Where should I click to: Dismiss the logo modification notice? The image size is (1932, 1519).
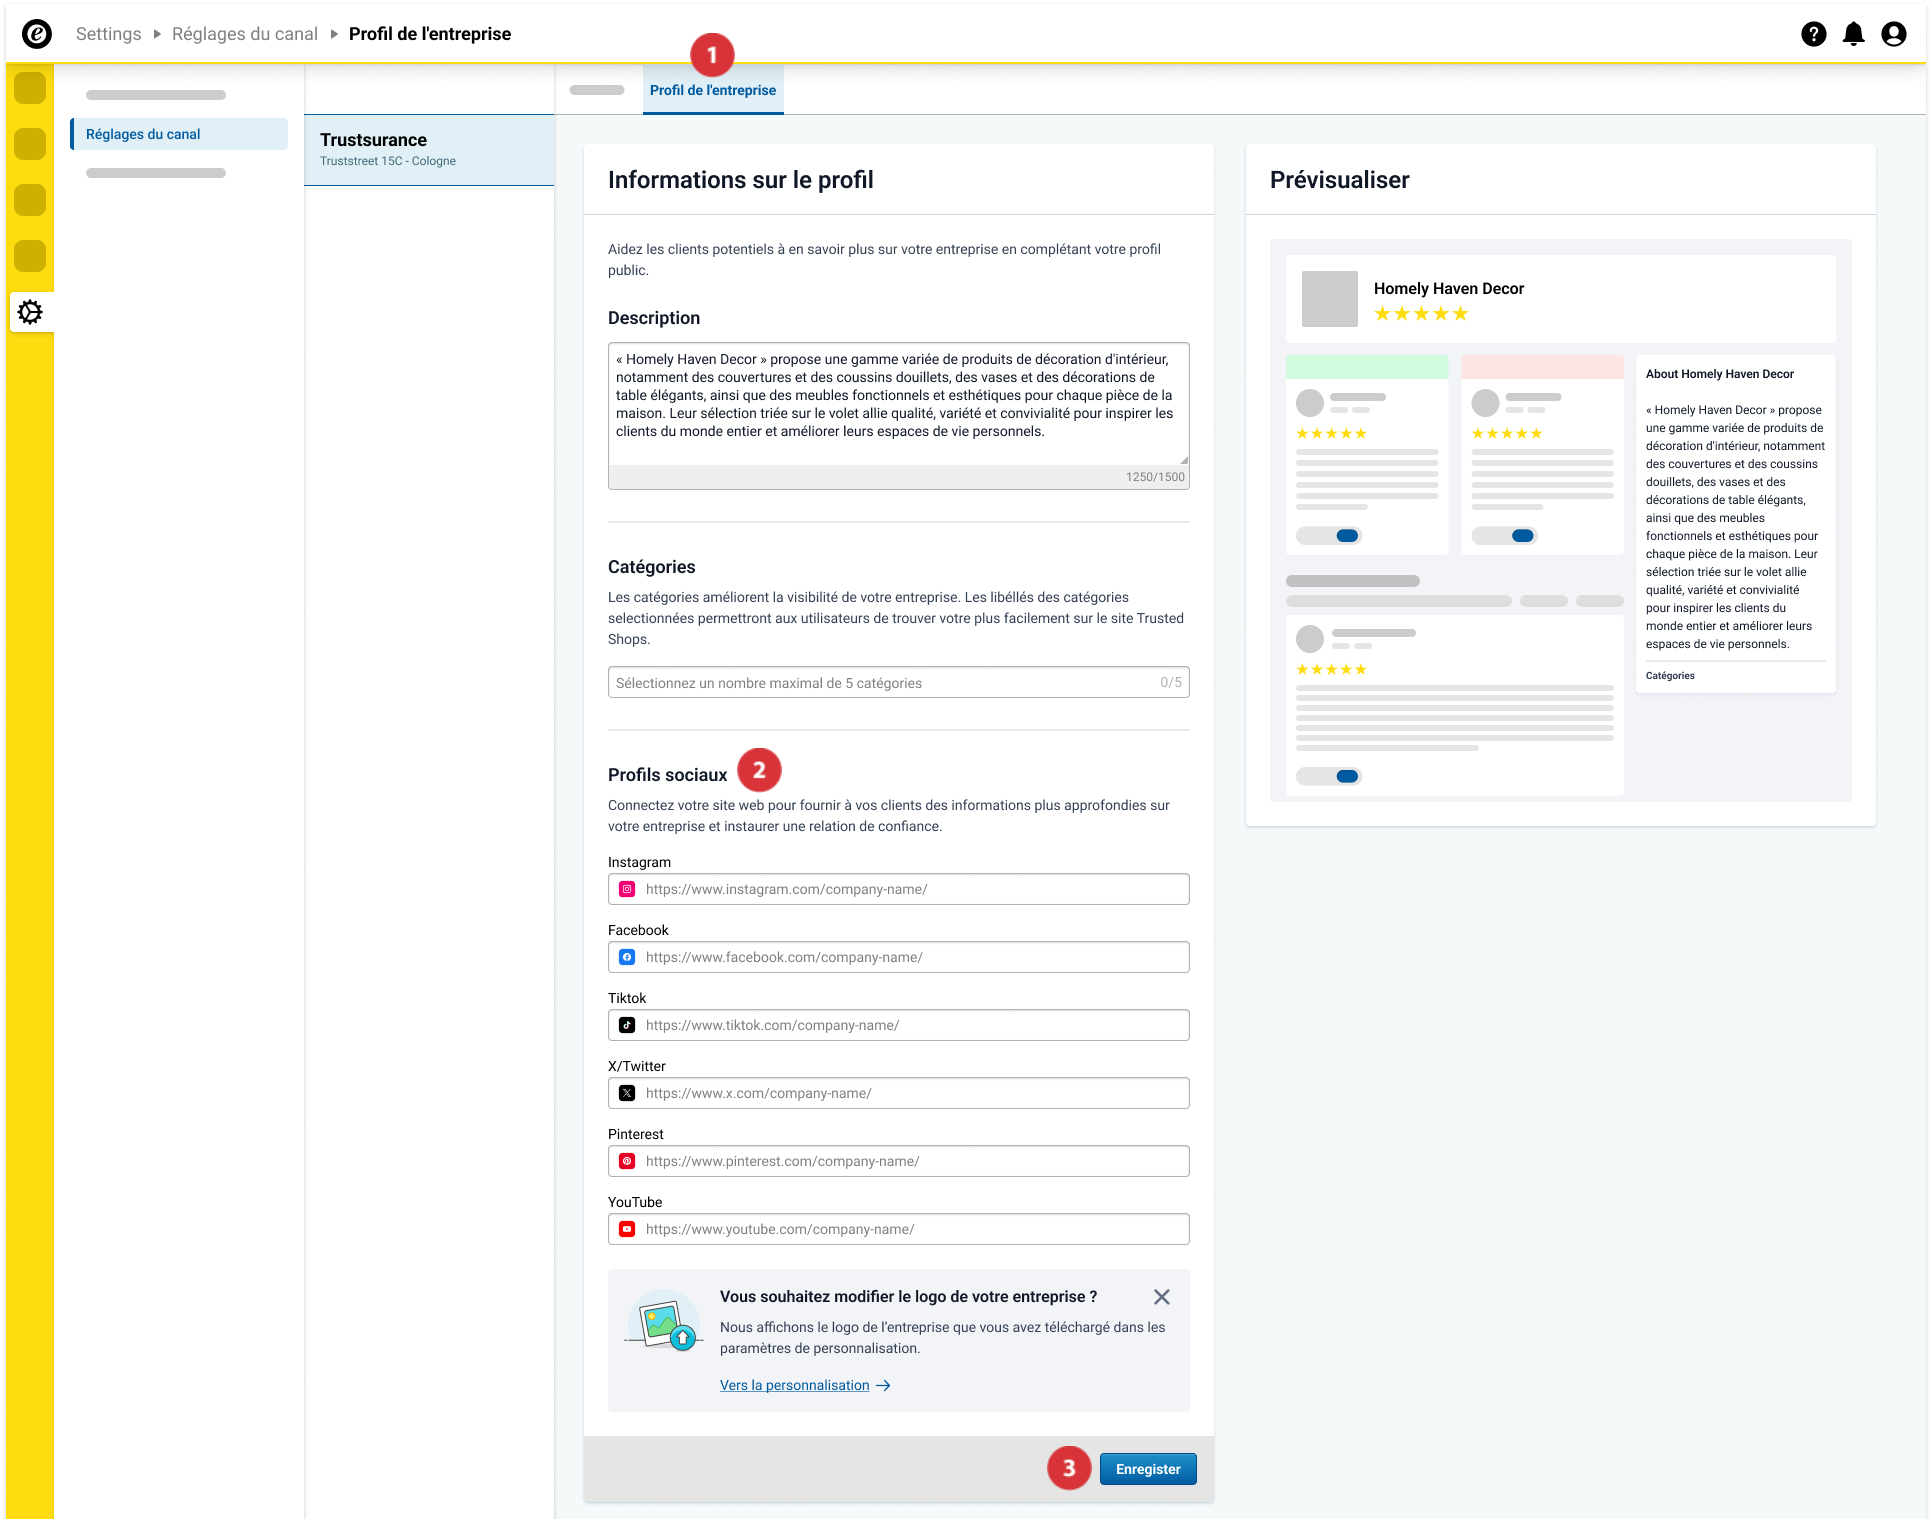(x=1162, y=1297)
